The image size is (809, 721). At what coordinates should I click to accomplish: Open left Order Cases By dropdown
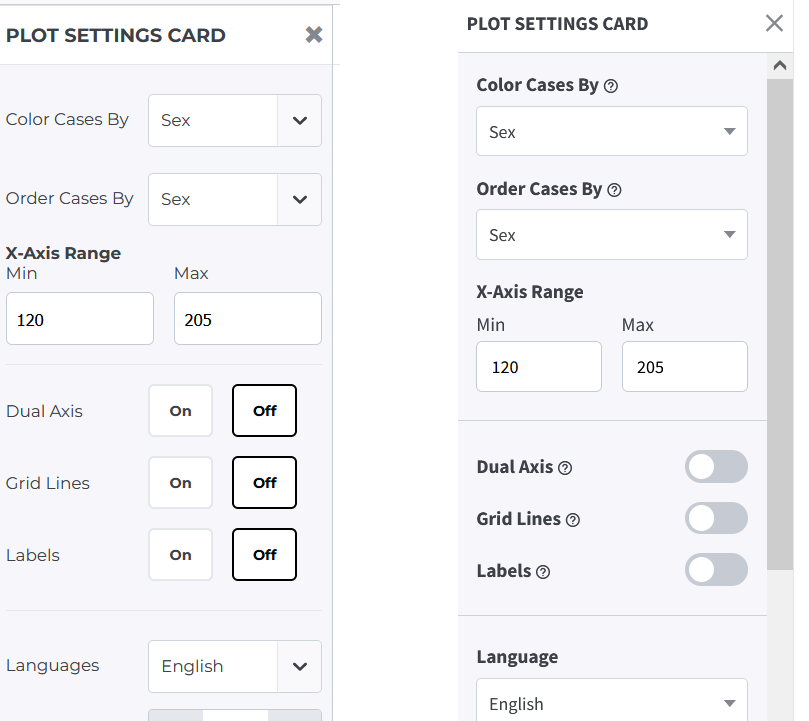235,199
